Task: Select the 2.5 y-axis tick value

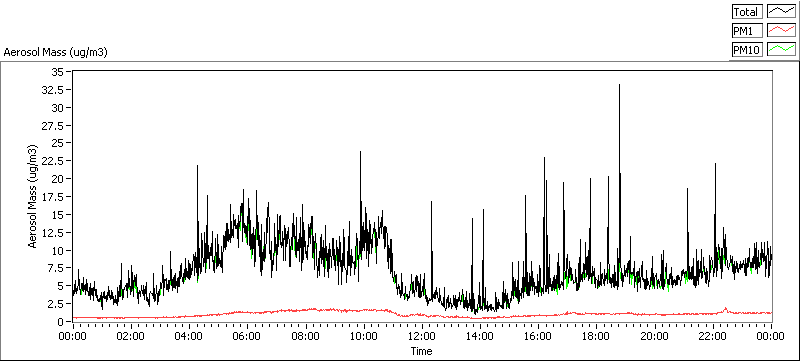Action: click(57, 304)
